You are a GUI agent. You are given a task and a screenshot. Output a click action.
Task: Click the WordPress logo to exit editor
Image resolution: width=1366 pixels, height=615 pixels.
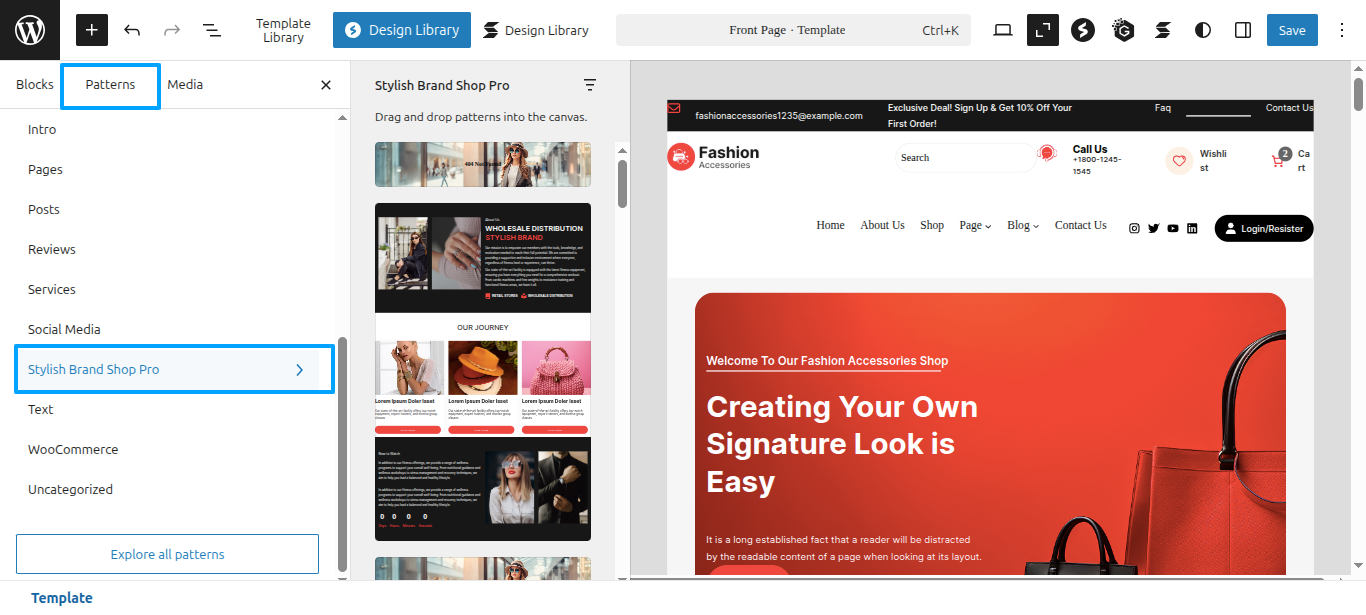click(x=30, y=30)
